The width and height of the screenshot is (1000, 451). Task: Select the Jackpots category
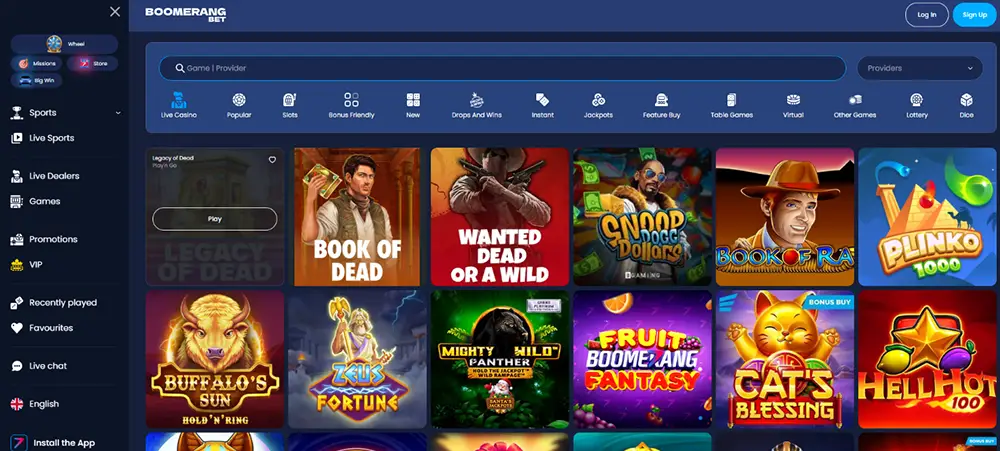point(598,105)
